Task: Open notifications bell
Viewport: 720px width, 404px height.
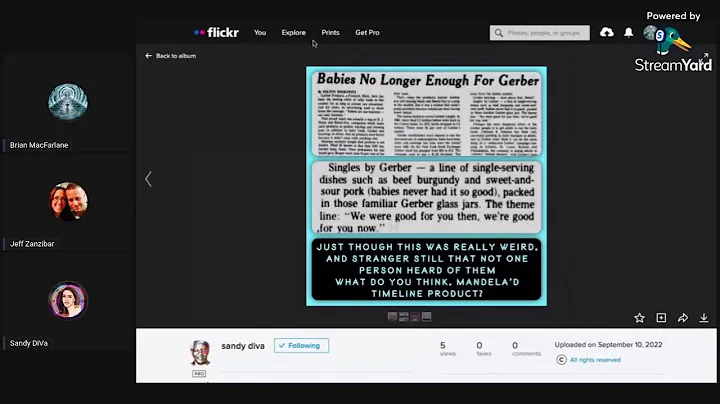Action: (x=629, y=32)
